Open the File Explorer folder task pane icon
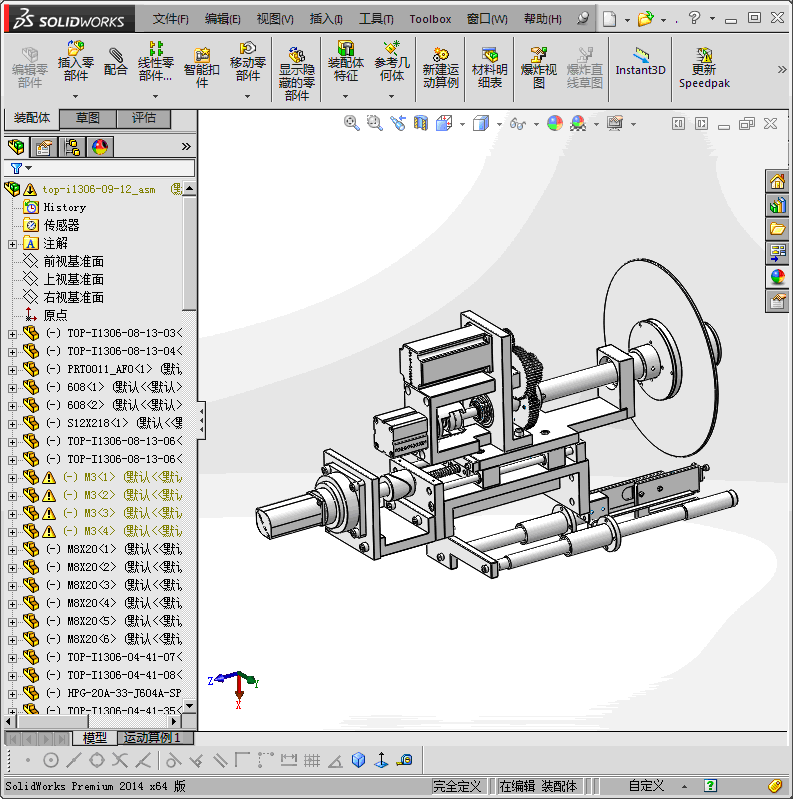793x799 pixels. tap(777, 229)
